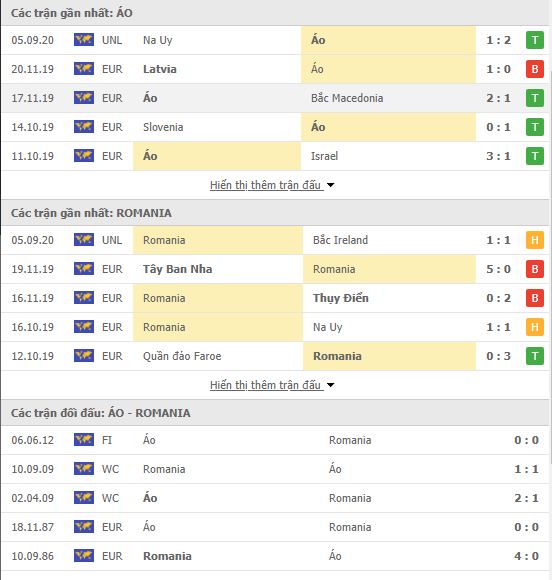Expand more matches under Áo section
The width and height of the screenshot is (552, 580).
265,185
